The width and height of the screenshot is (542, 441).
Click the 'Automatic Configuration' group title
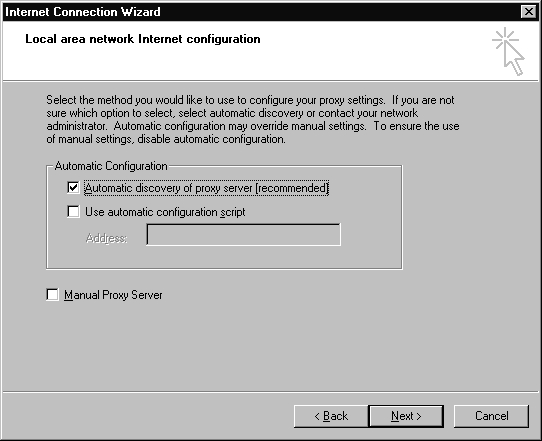point(111,166)
